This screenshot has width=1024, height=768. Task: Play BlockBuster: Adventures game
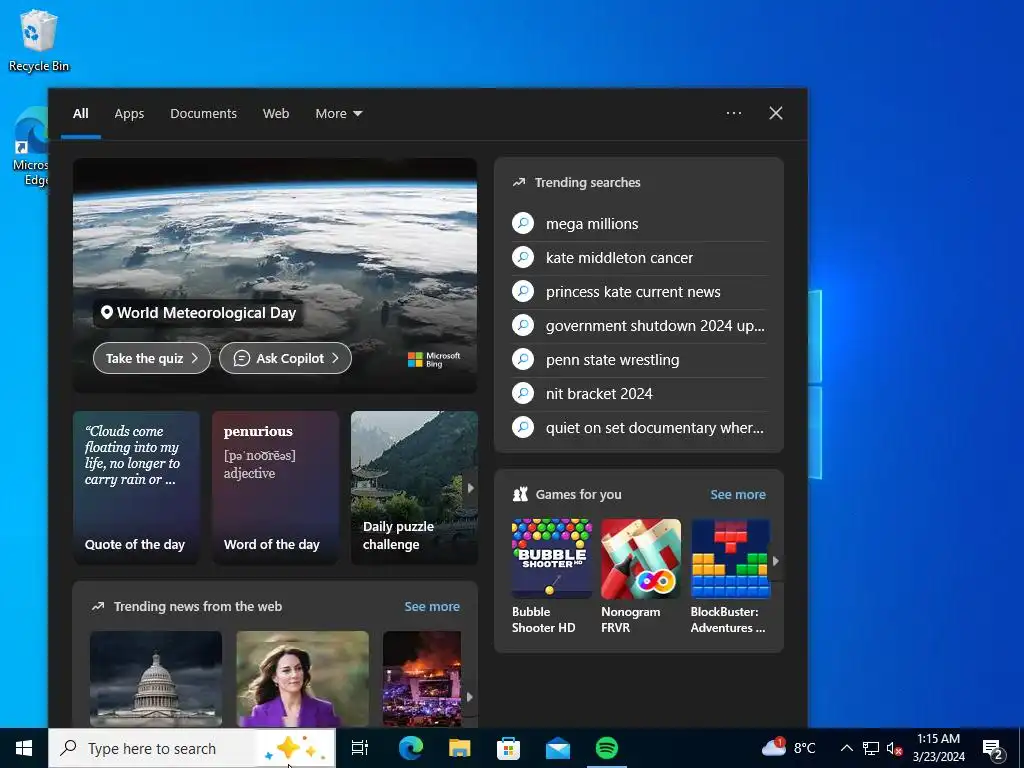click(730, 576)
